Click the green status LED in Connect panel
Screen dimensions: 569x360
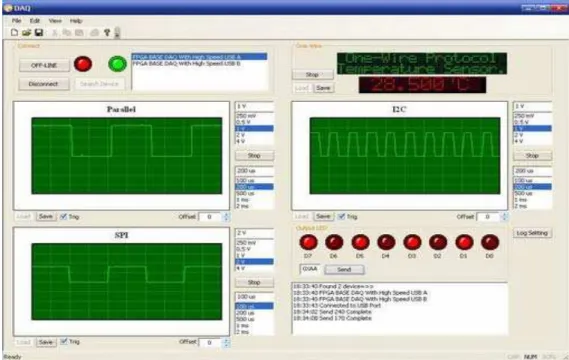[x=118, y=64]
